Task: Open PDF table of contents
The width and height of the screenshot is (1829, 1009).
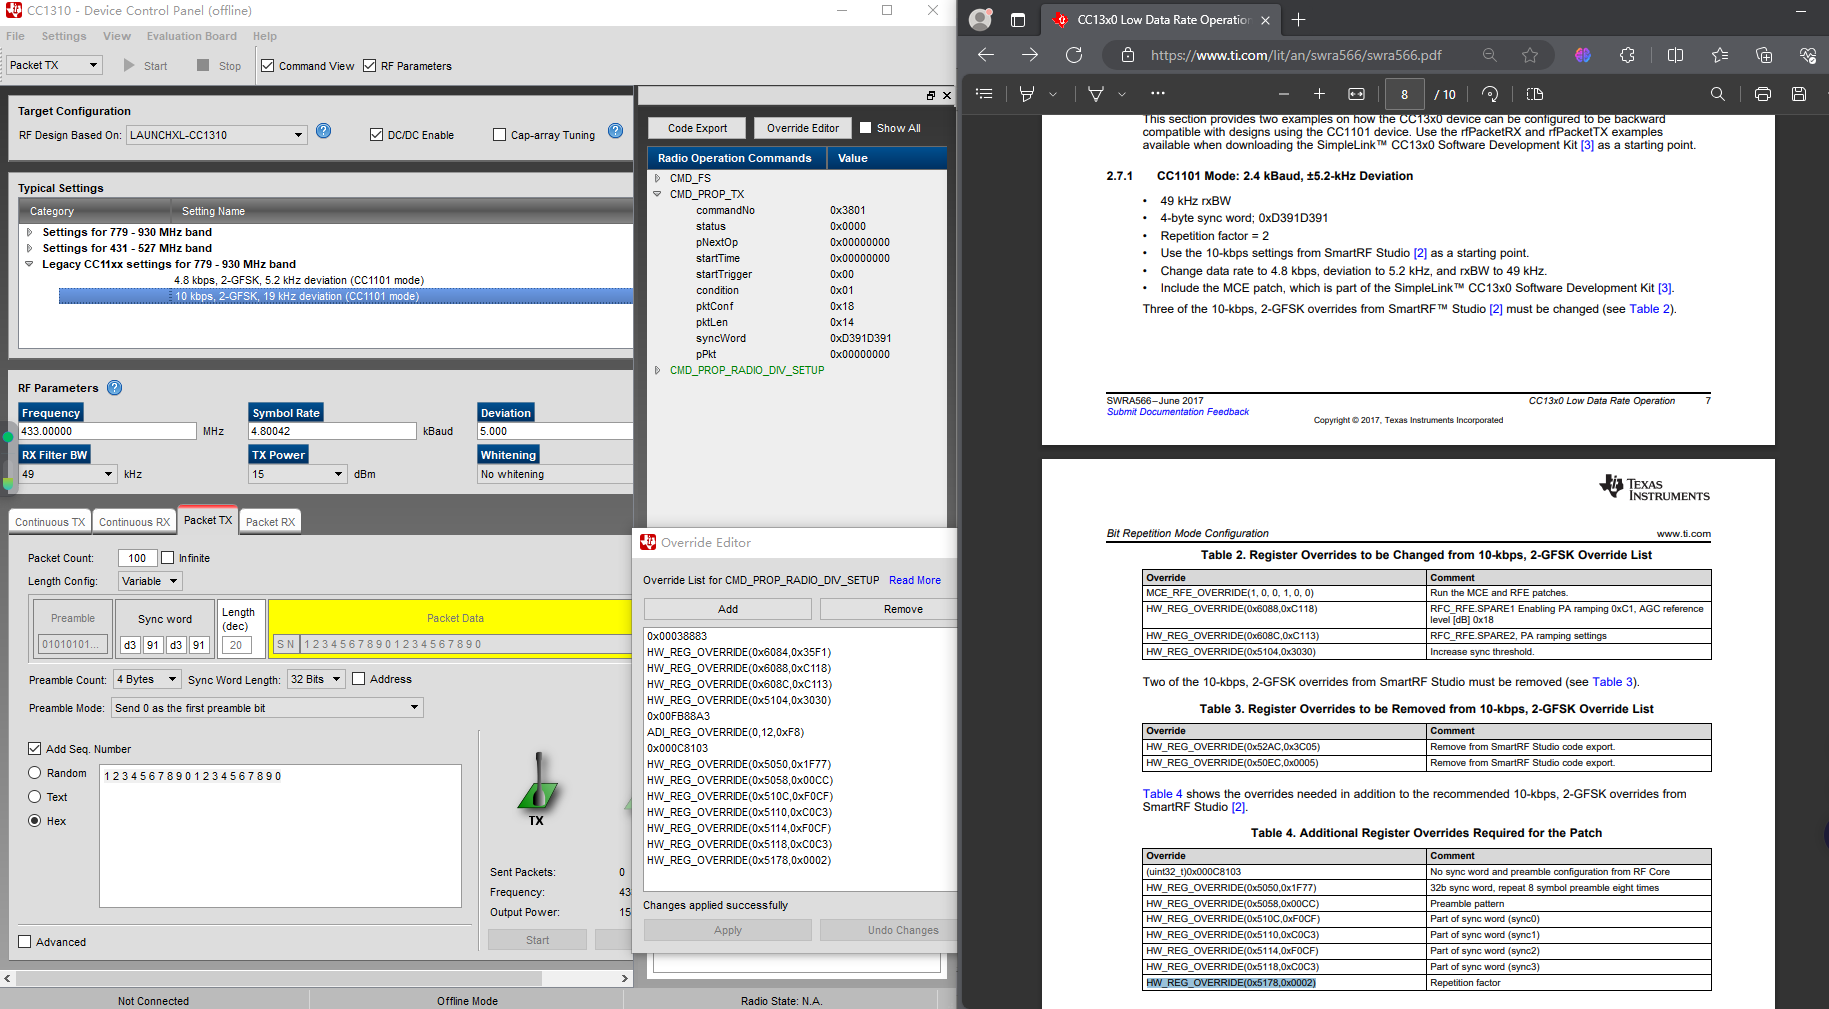Action: coord(984,94)
